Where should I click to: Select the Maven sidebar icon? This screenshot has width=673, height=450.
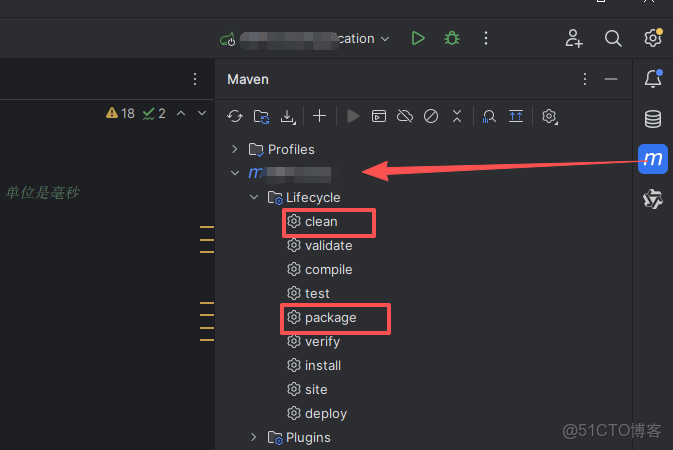click(x=653, y=159)
